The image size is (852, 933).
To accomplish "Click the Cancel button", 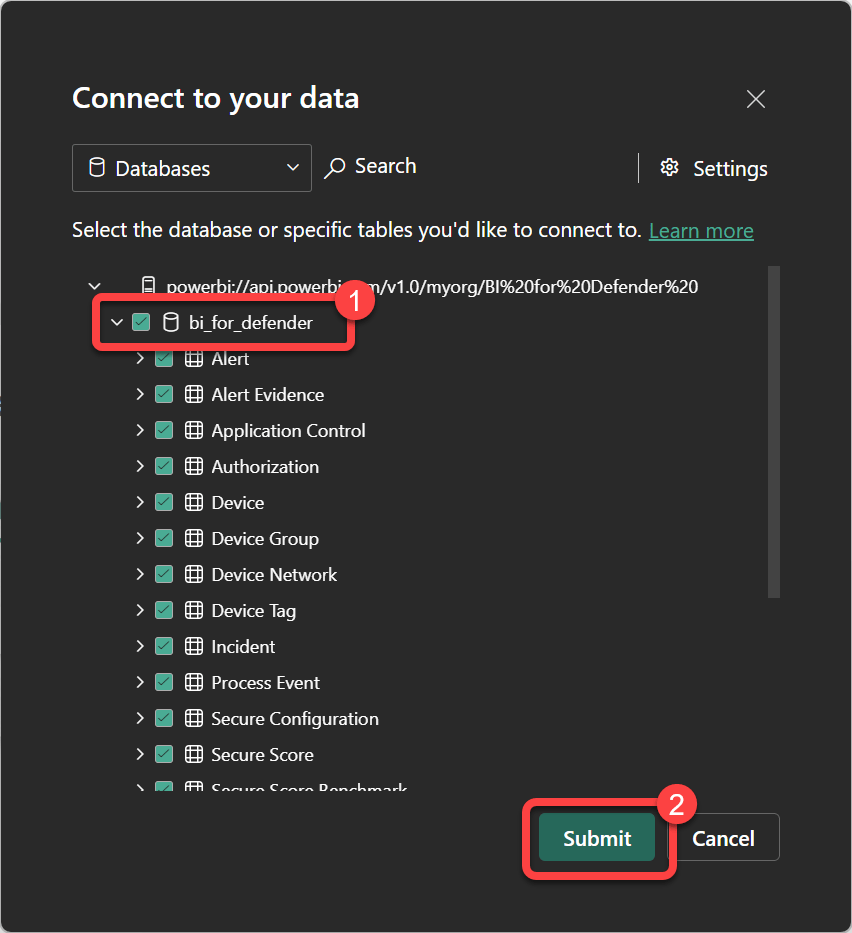I will (723, 837).
